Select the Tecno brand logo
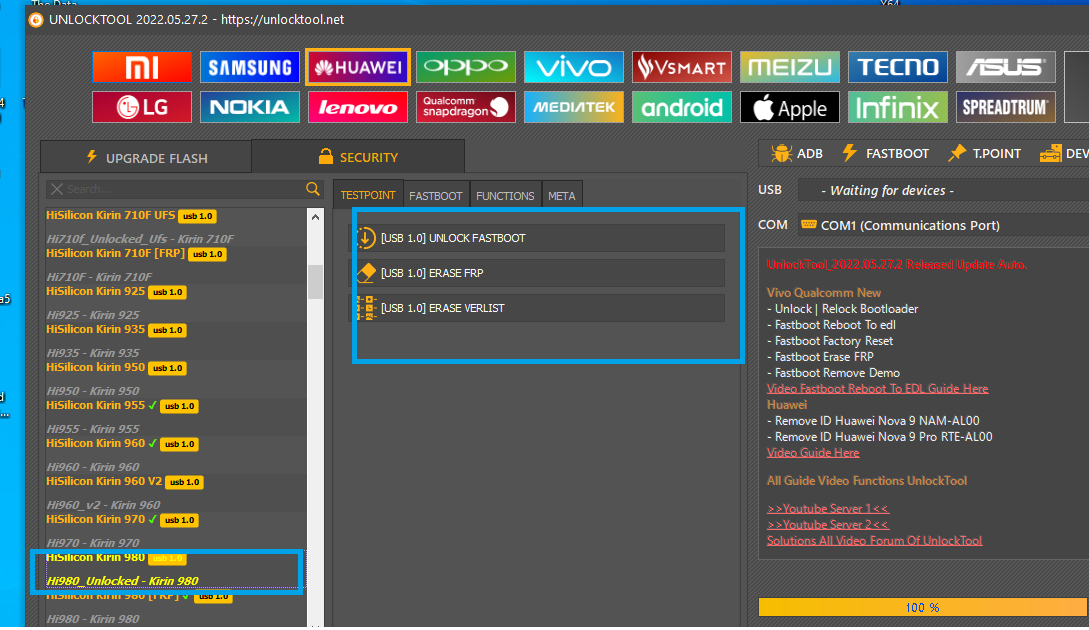Screen dimensions: 1089x630 coord(898,67)
